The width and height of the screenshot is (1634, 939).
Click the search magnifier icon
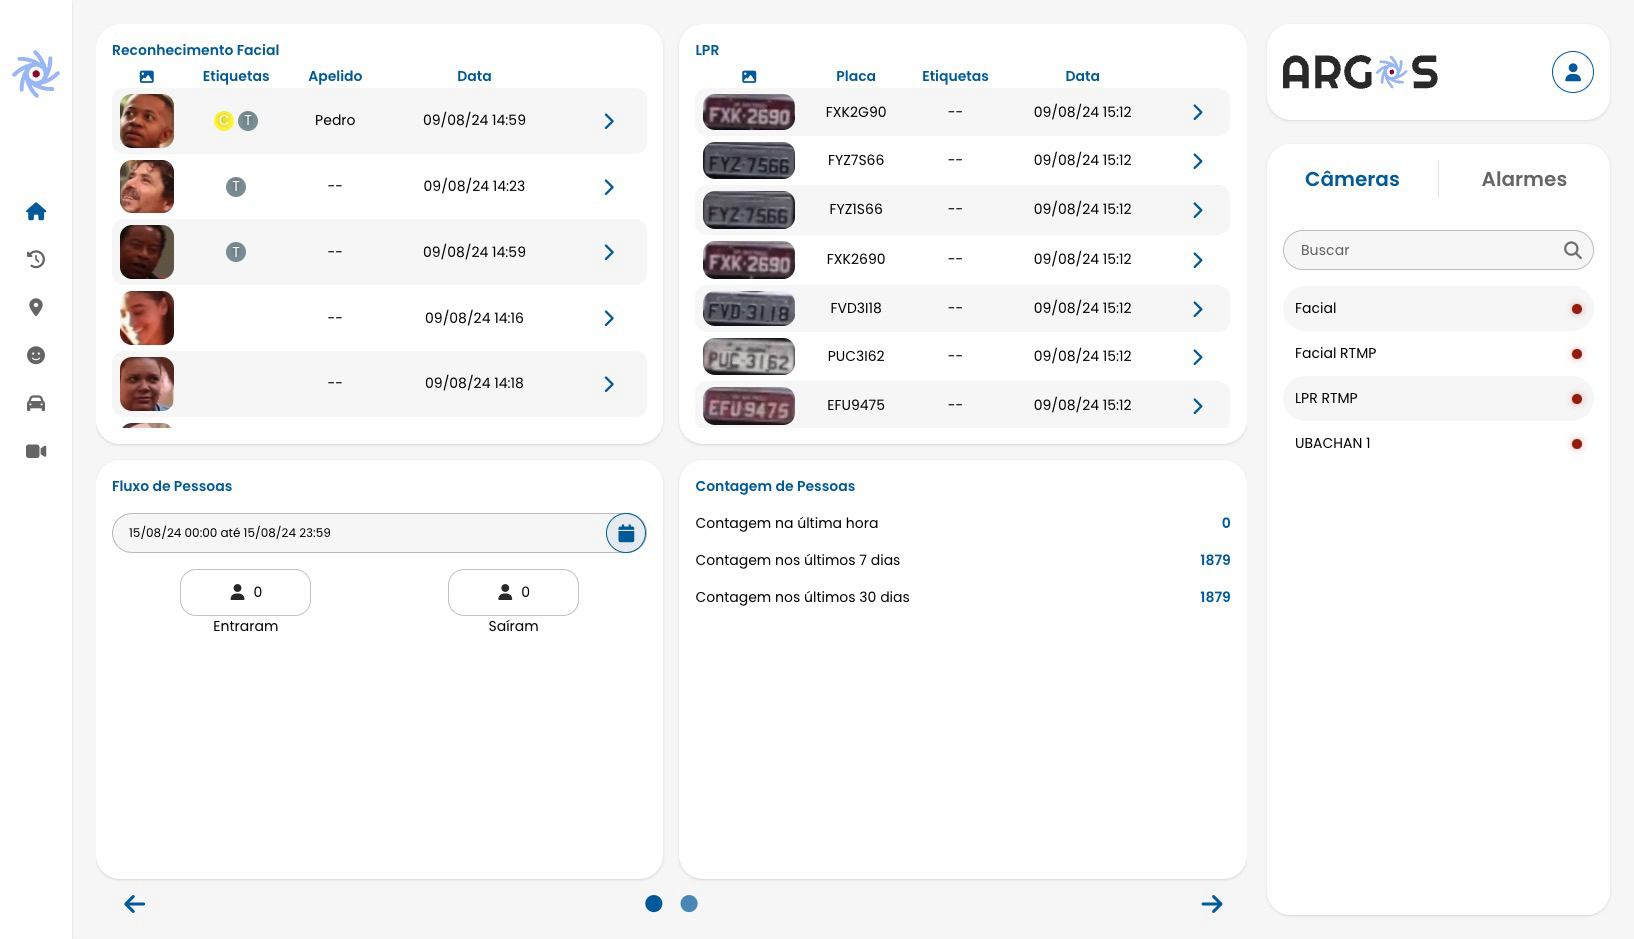1572,250
